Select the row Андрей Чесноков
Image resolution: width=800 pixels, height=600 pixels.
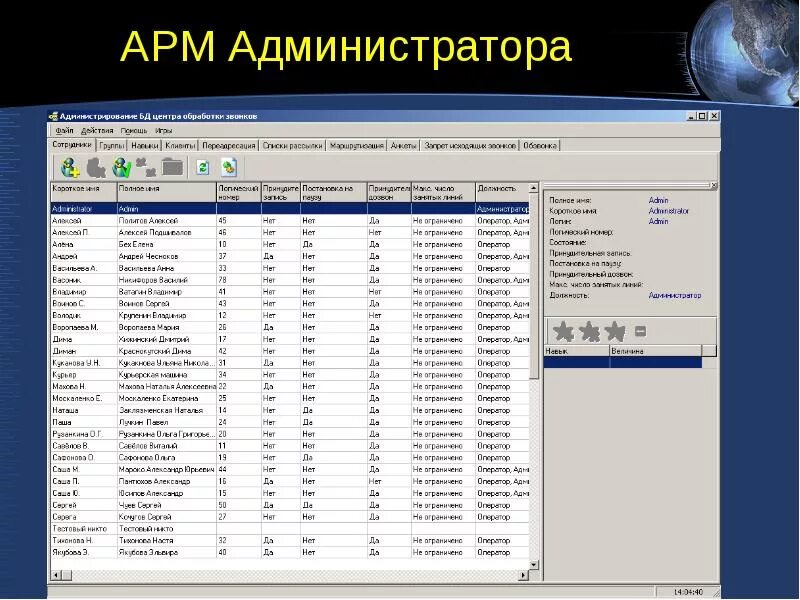point(289,256)
